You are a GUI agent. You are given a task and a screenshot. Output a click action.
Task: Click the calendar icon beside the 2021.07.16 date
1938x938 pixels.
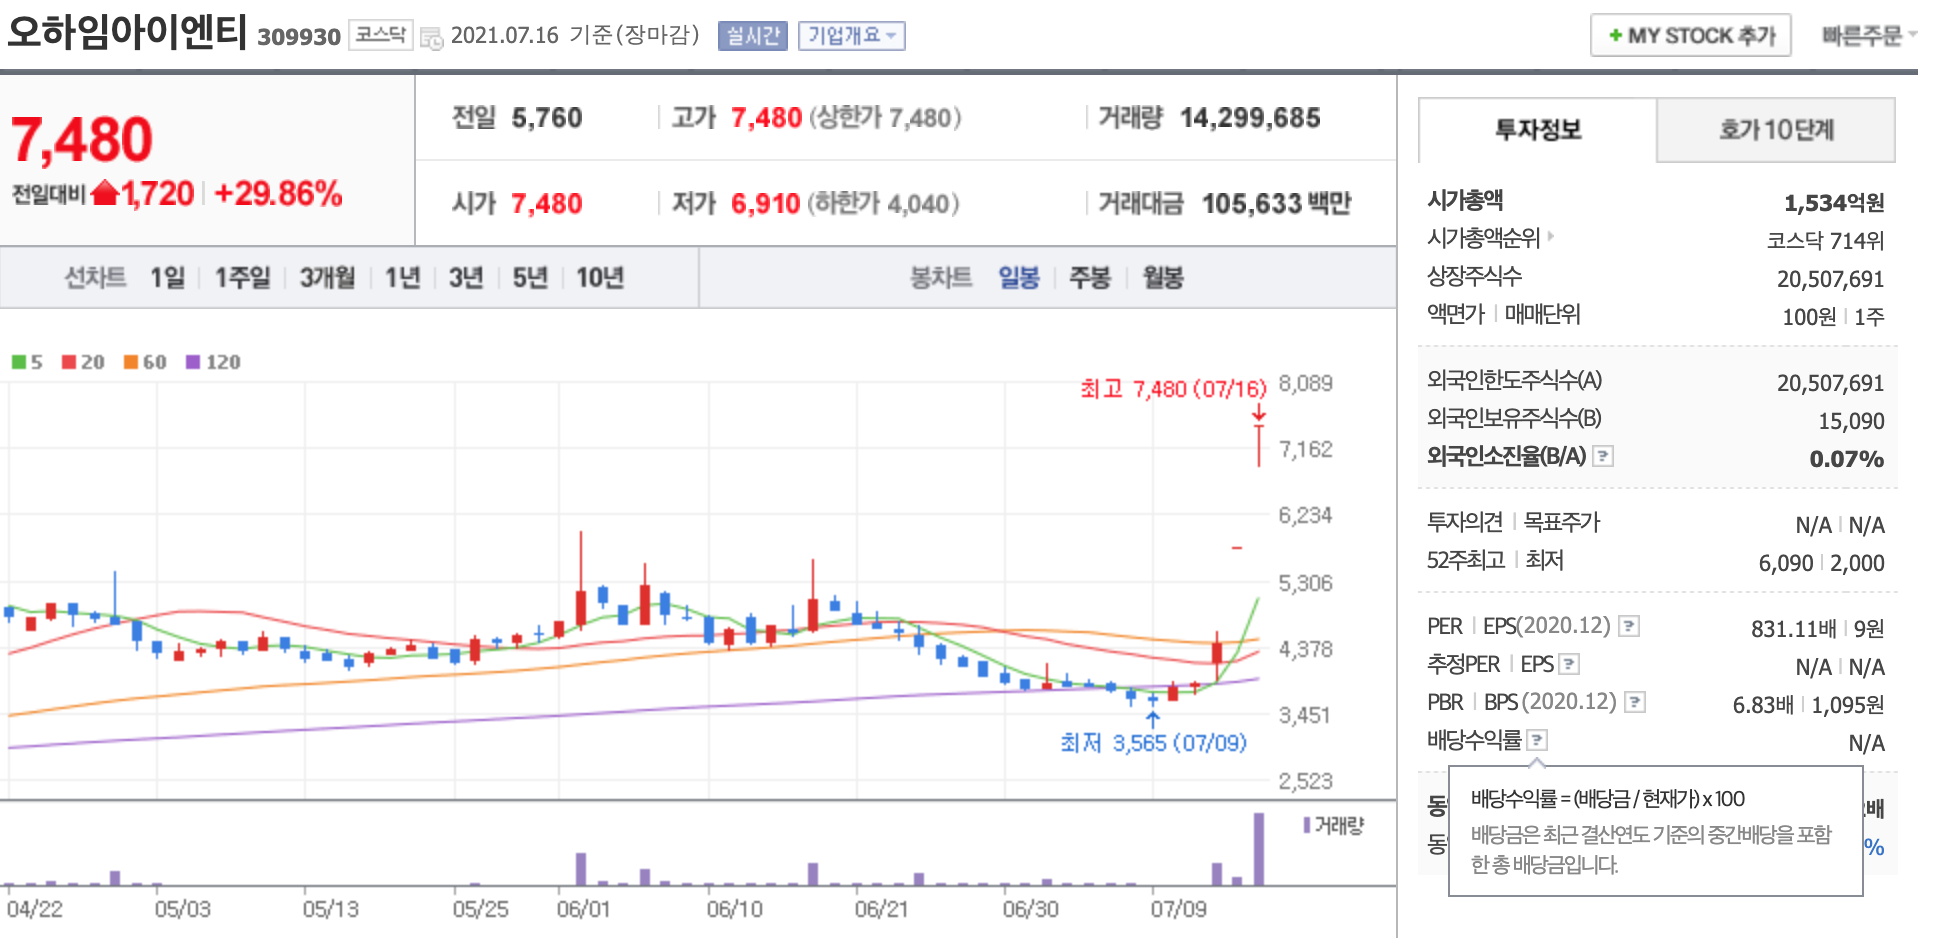pos(431,38)
